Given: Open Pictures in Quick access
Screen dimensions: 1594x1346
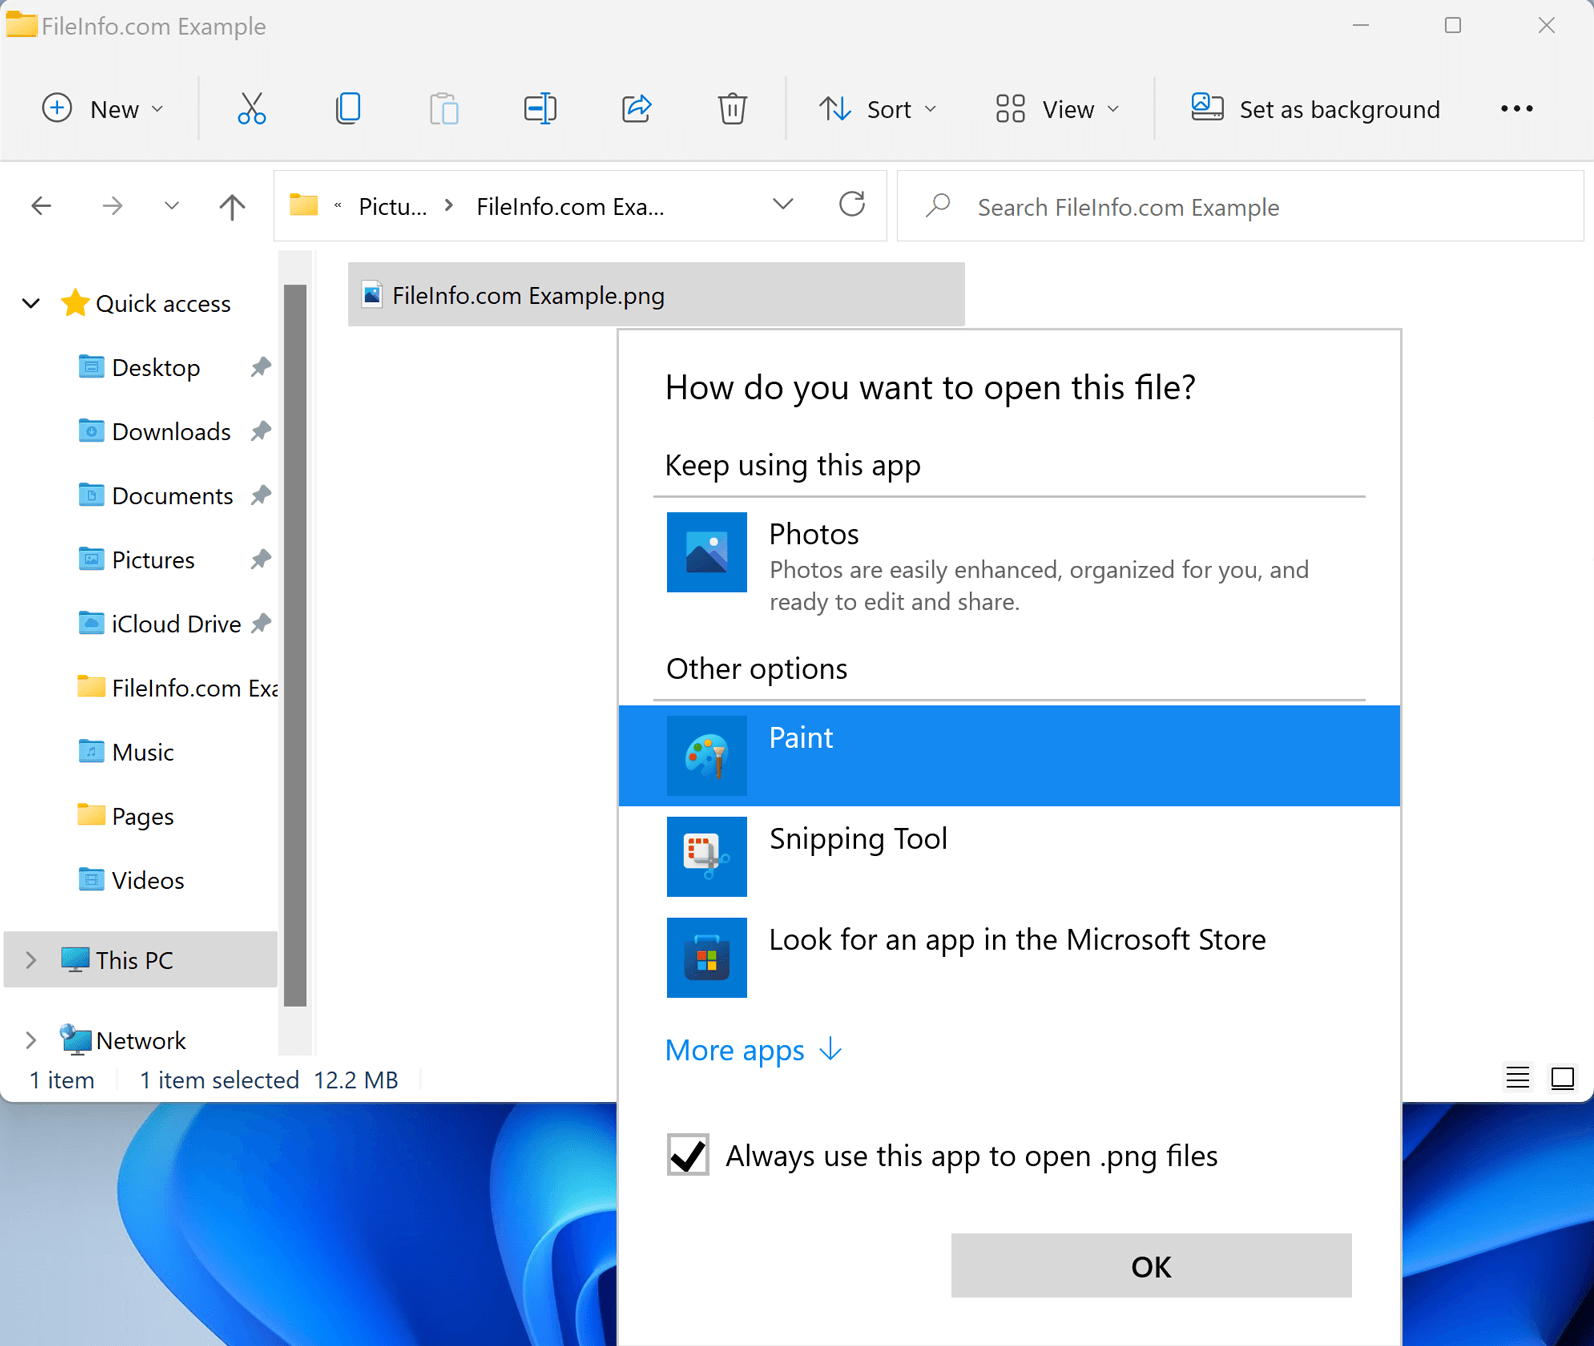Looking at the screenshot, I should [153, 559].
